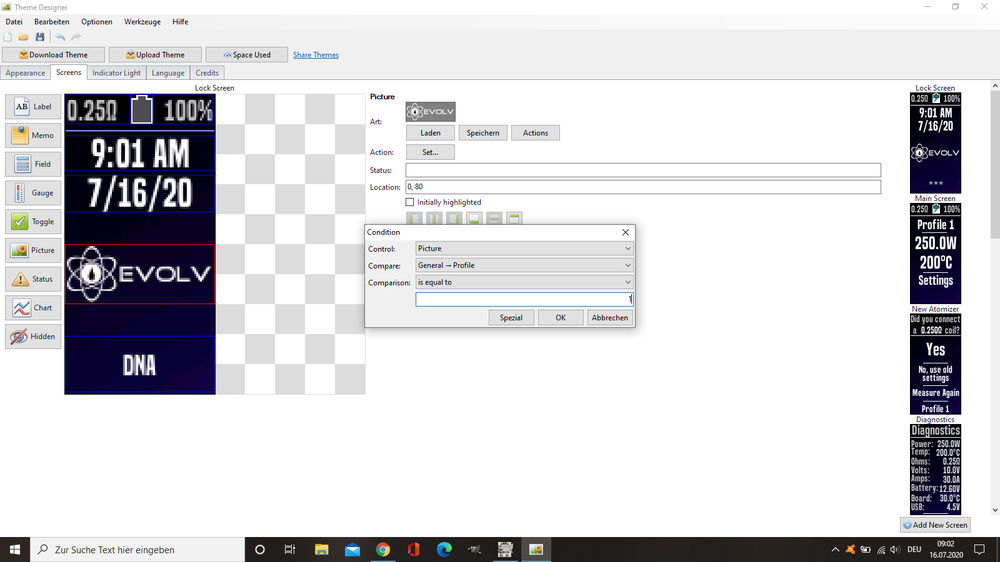Click the Download Theme button

pos(54,55)
